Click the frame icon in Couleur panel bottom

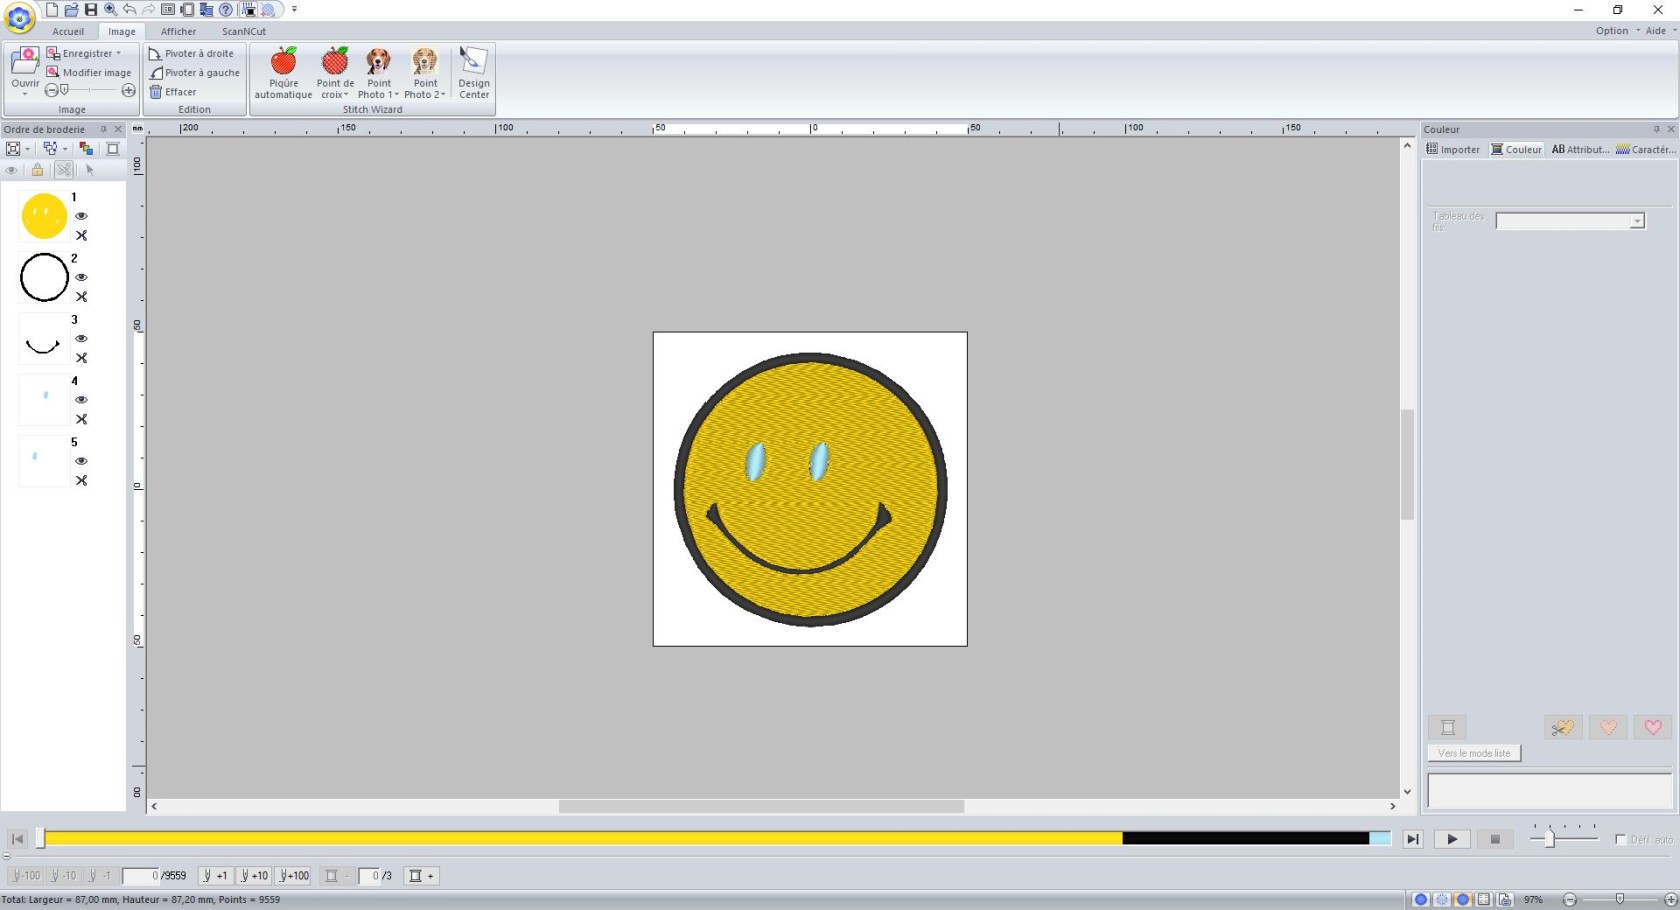(x=1447, y=727)
